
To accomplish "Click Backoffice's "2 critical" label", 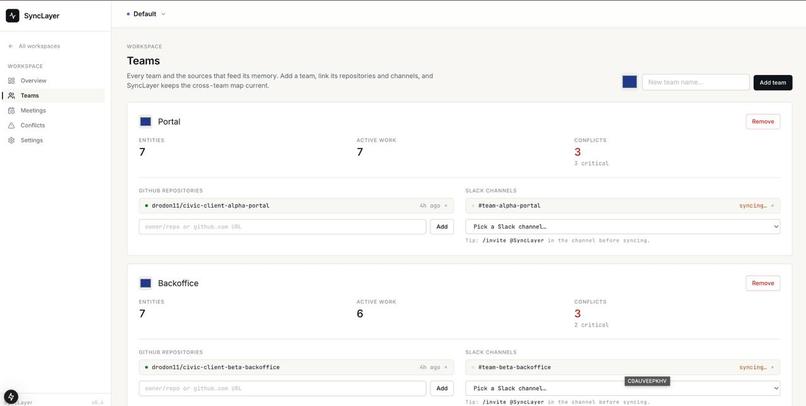I will coord(591,325).
